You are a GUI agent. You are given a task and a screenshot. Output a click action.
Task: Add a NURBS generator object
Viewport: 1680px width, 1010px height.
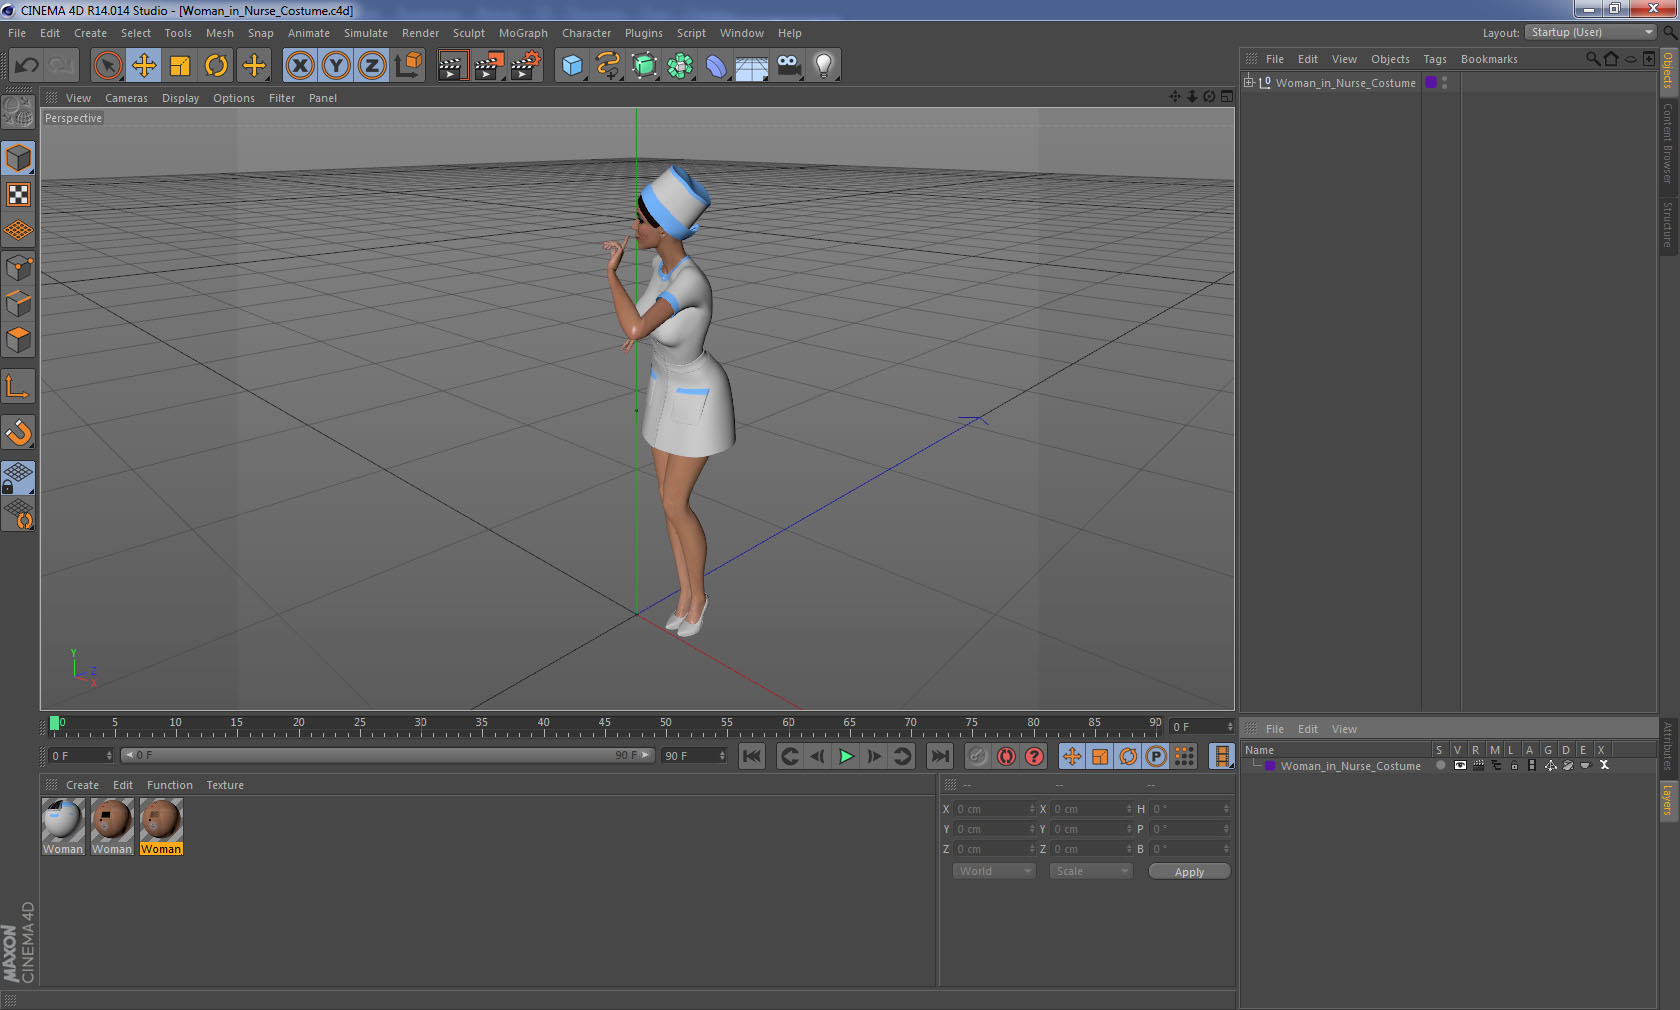[x=645, y=66]
